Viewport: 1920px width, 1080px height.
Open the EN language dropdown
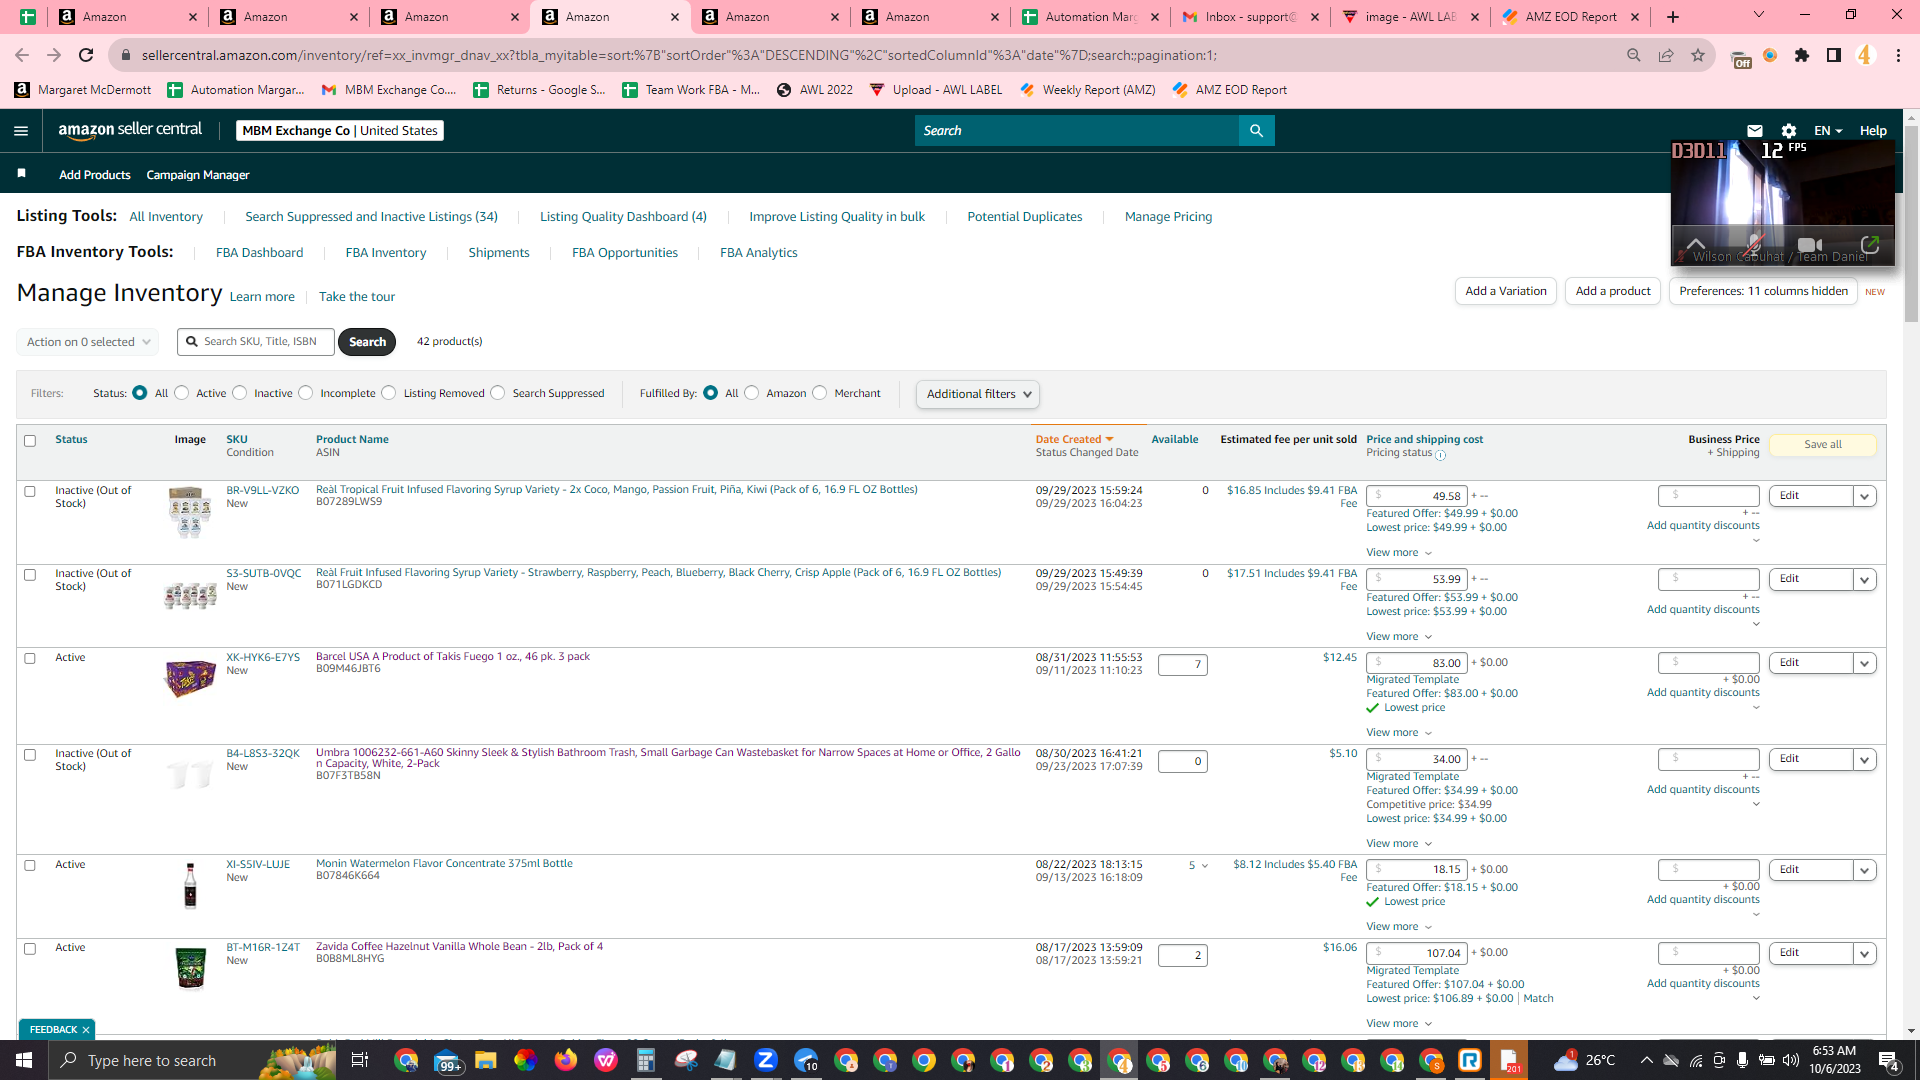pos(1828,131)
